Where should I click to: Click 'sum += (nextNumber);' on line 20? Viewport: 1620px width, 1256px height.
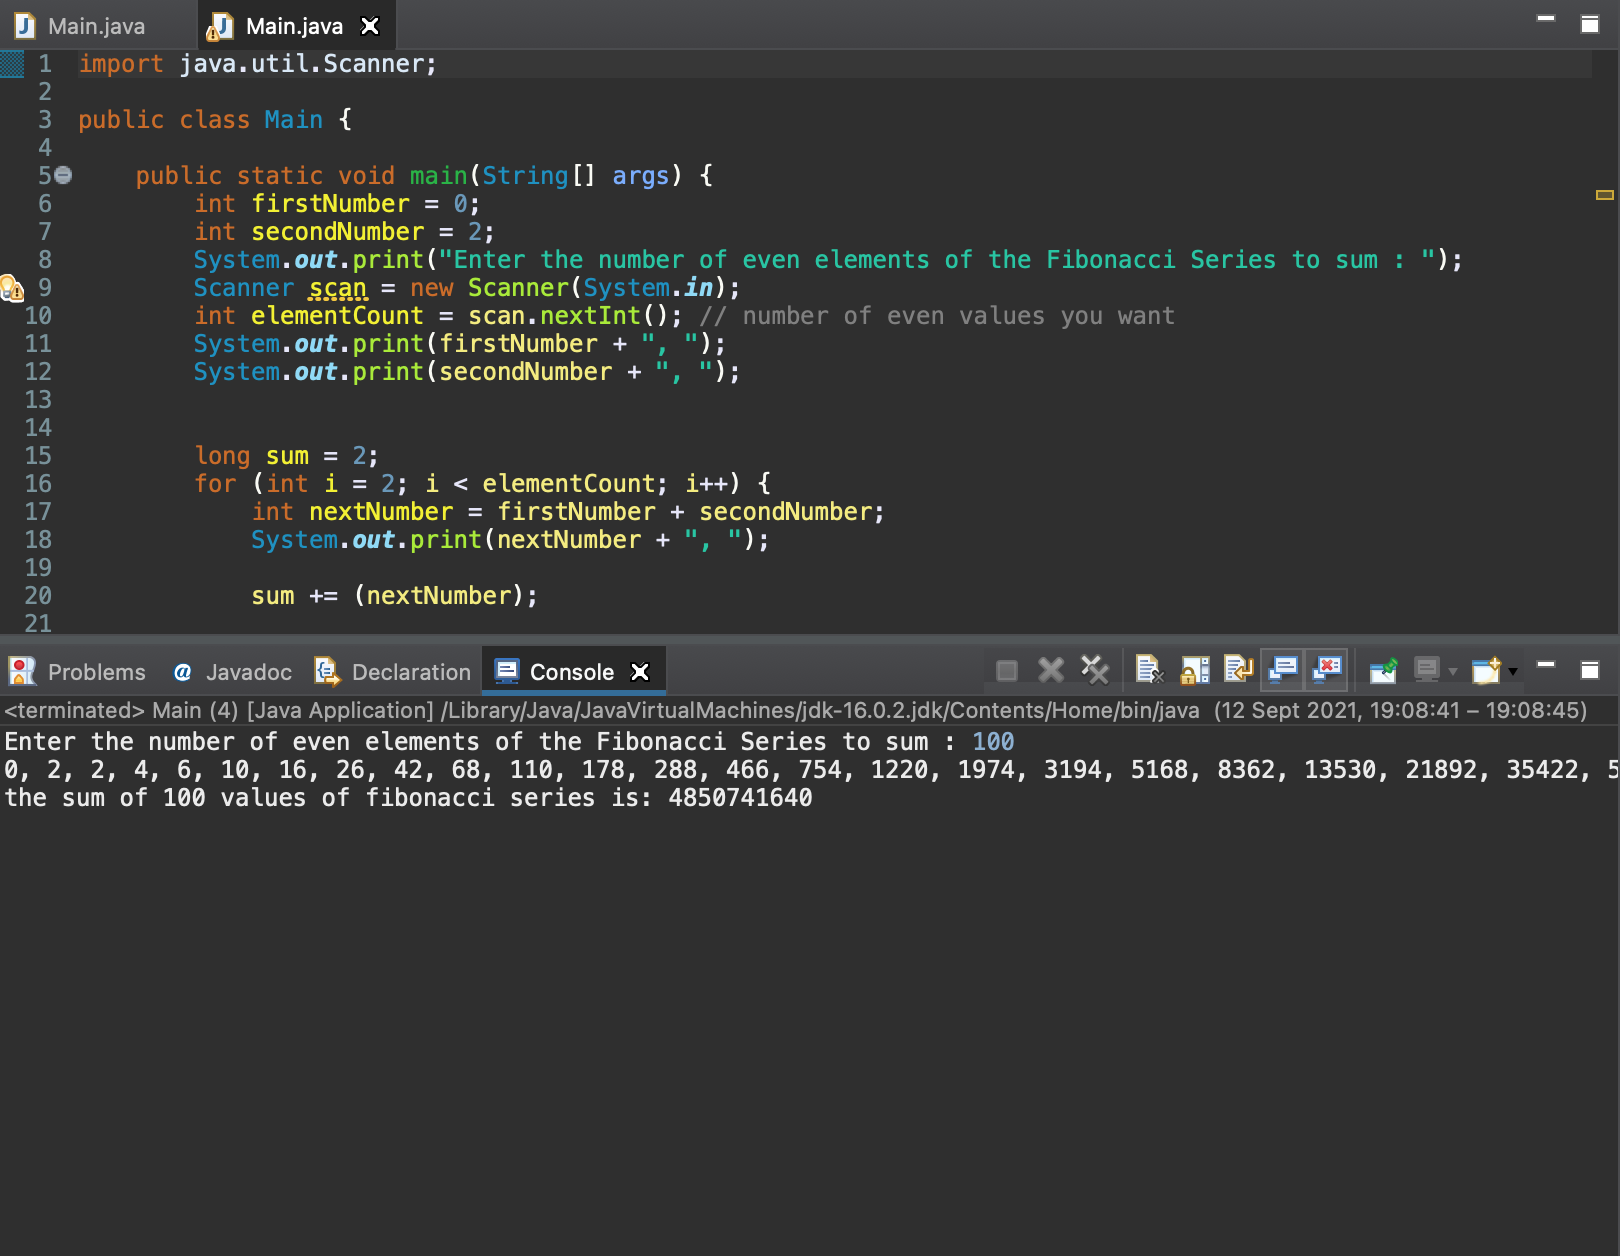pos(395,596)
